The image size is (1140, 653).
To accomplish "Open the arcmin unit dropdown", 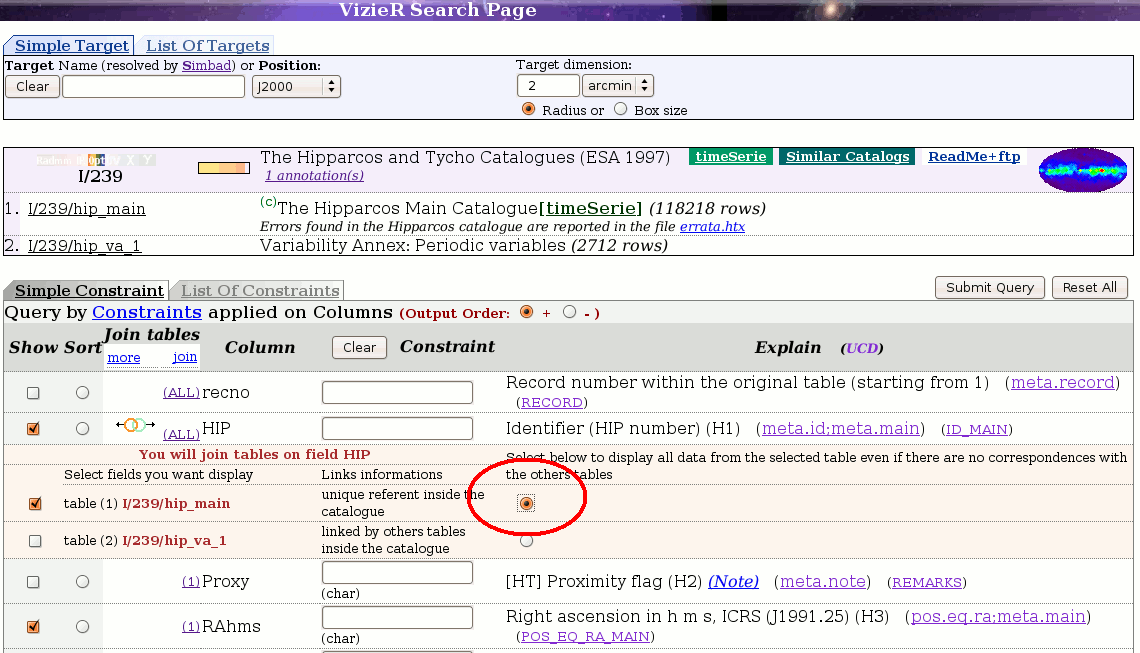I will [617, 86].
